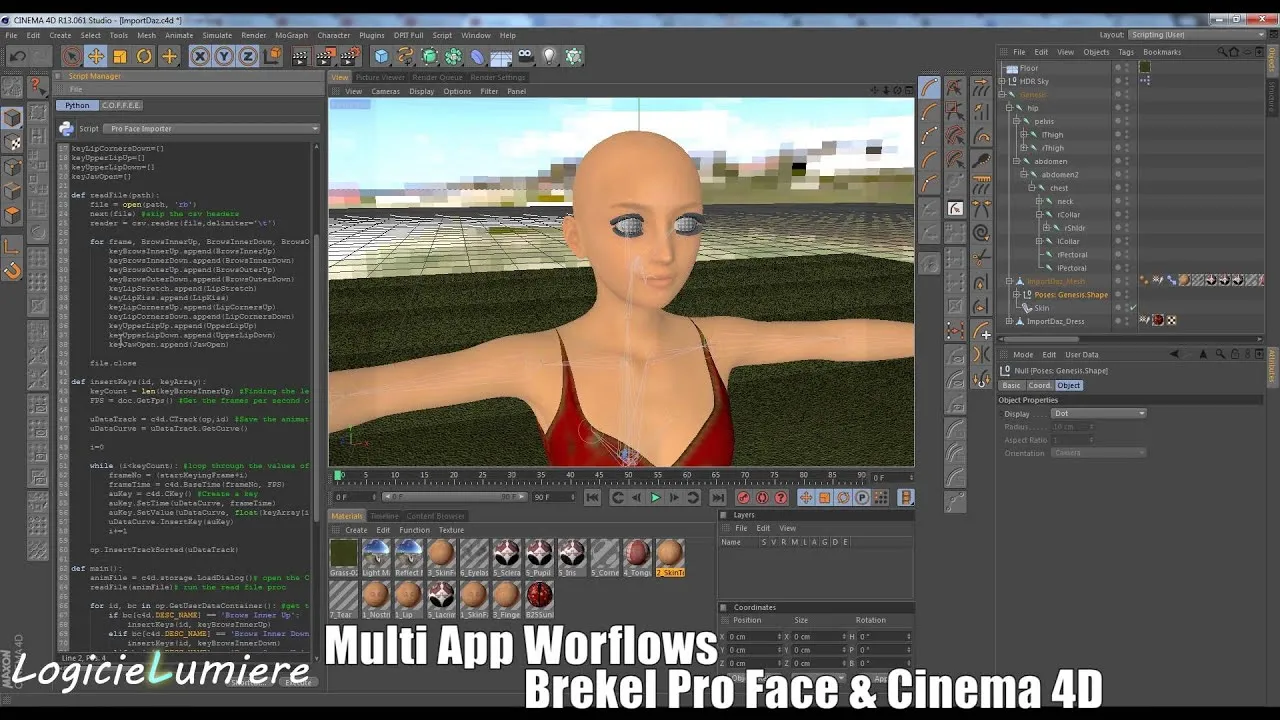Click the blue deformer capsule icon
The image size is (1280, 720).
tap(478, 57)
